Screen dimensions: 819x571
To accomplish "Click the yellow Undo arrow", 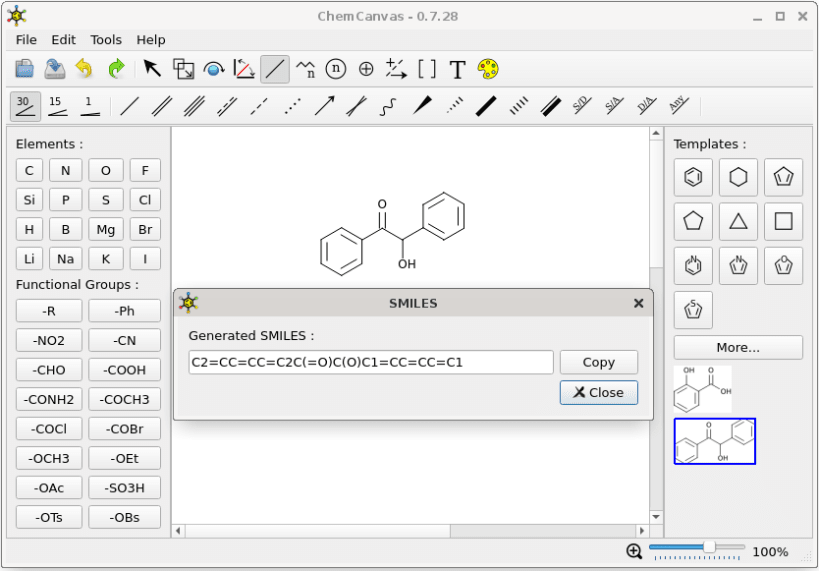I will tap(84, 69).
